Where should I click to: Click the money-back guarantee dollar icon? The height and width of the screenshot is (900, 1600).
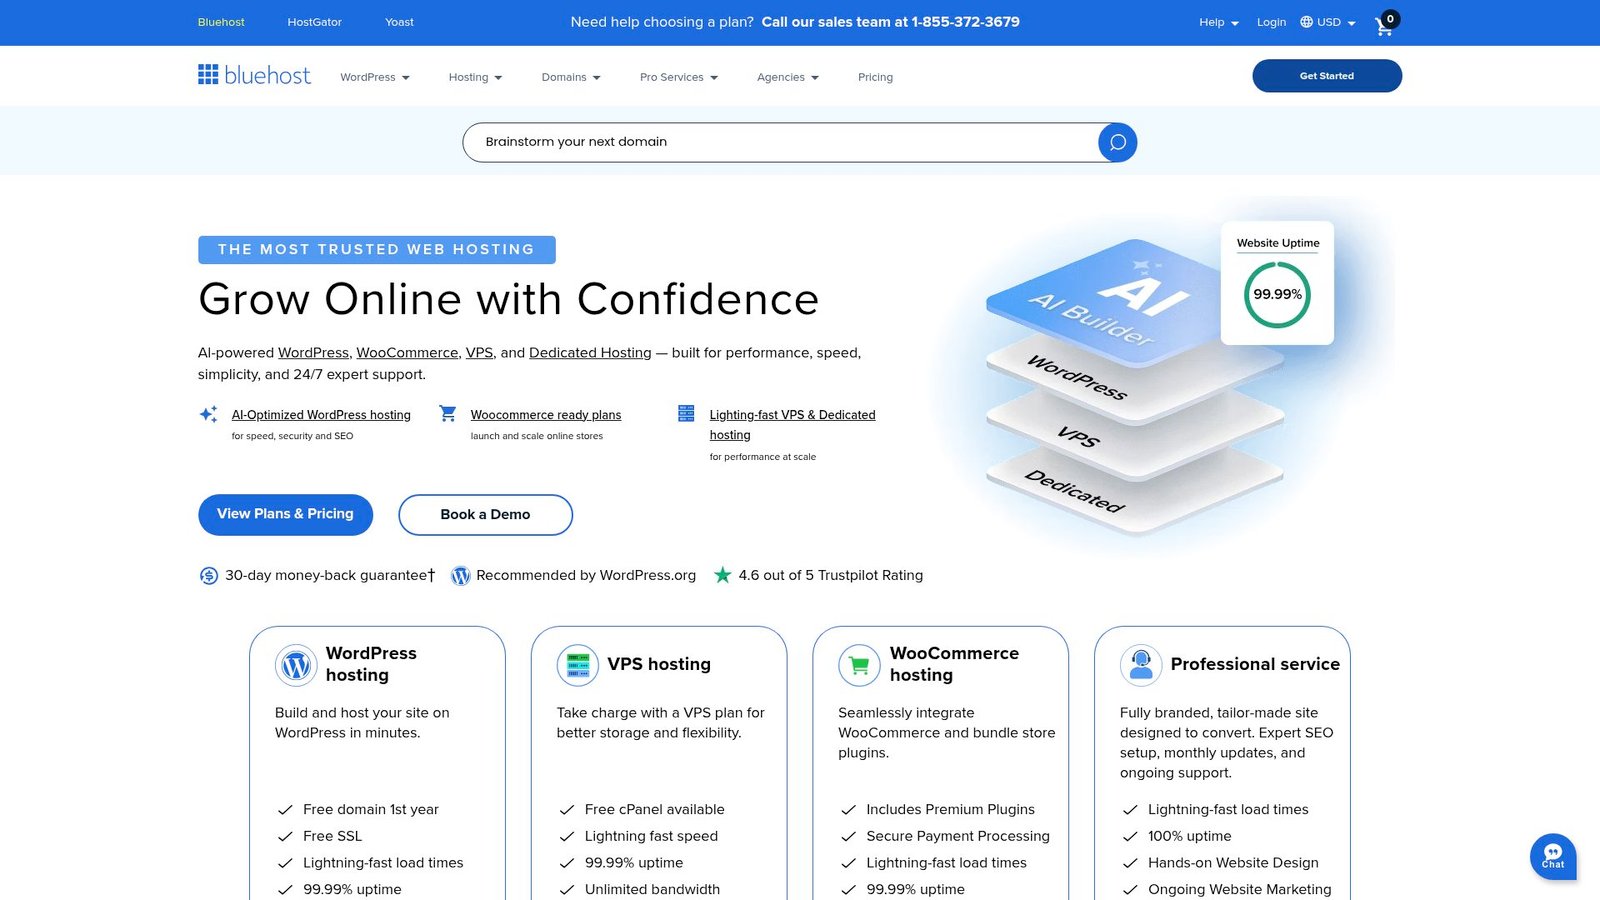click(x=209, y=575)
